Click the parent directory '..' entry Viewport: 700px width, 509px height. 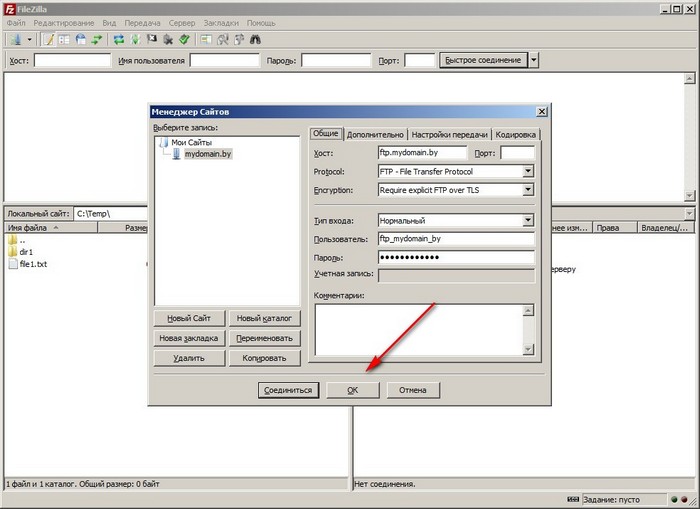[x=22, y=240]
